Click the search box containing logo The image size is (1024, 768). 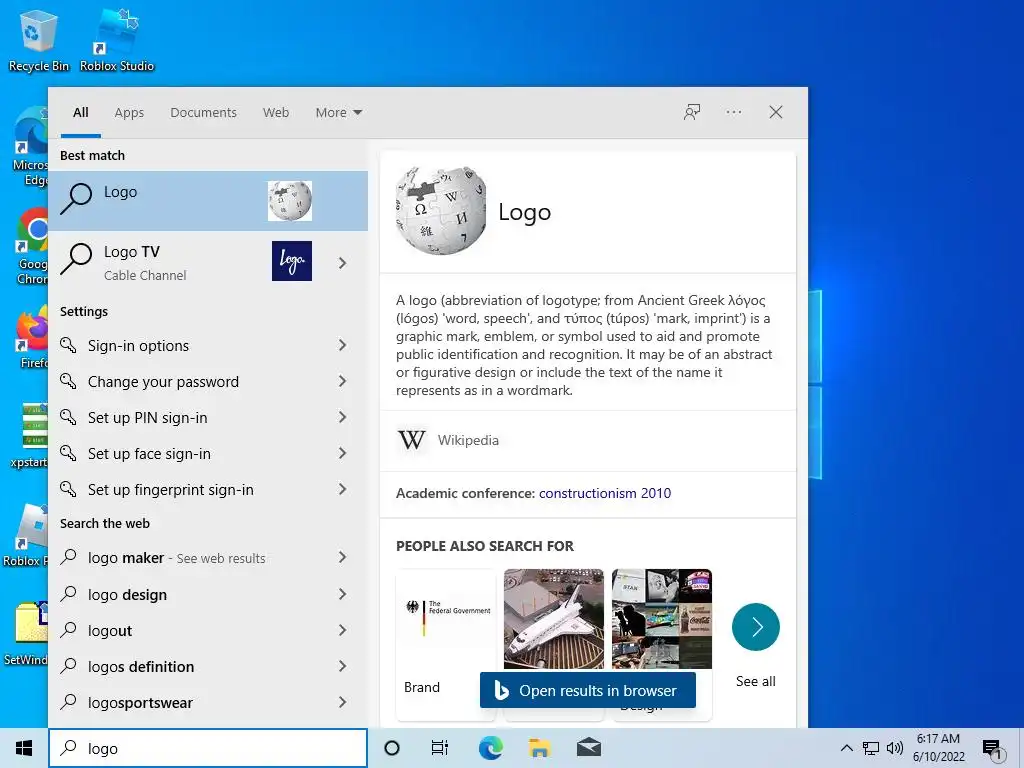[208, 748]
